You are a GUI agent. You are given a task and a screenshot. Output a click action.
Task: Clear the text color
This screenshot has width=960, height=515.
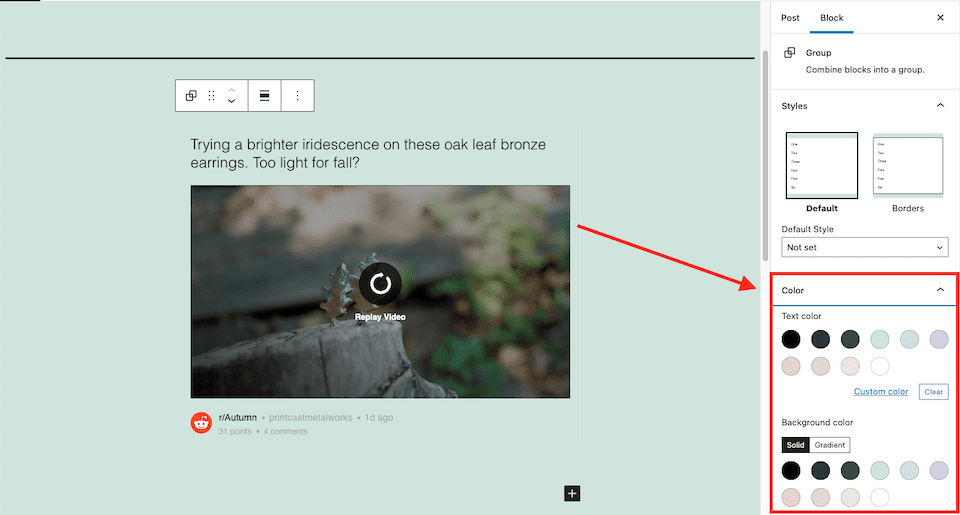[934, 392]
